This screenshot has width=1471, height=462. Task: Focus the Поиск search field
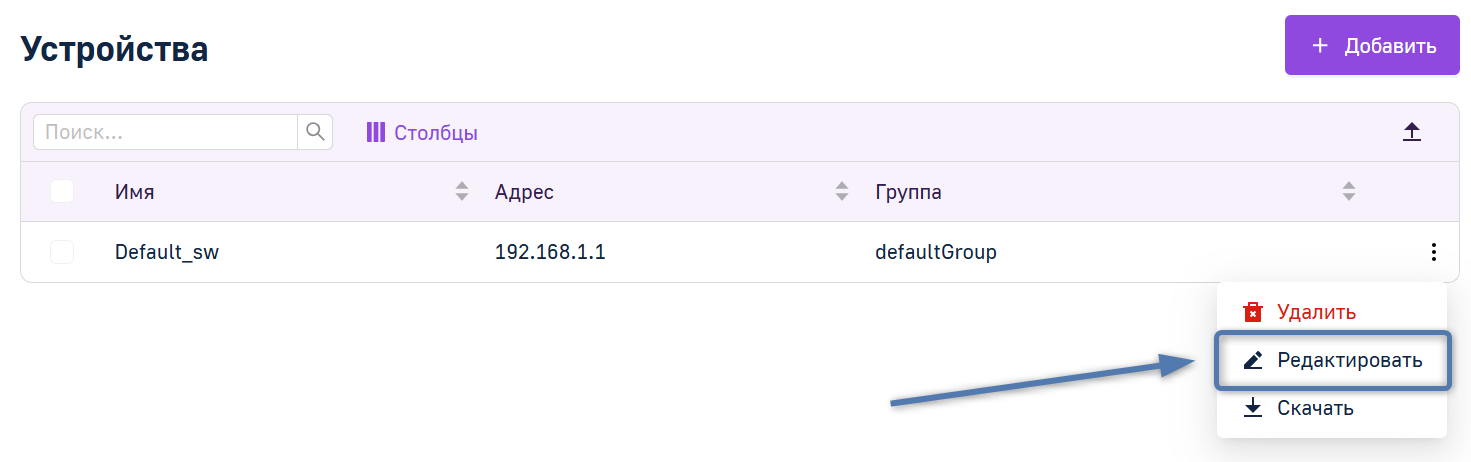[166, 132]
